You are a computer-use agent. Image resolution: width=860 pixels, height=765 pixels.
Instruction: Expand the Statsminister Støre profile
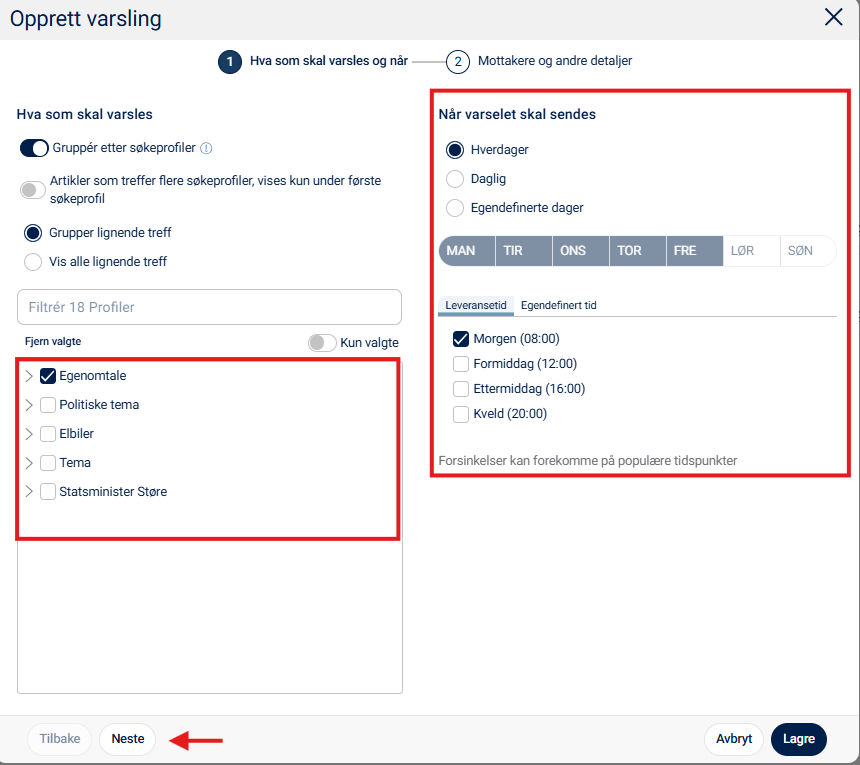click(29, 491)
